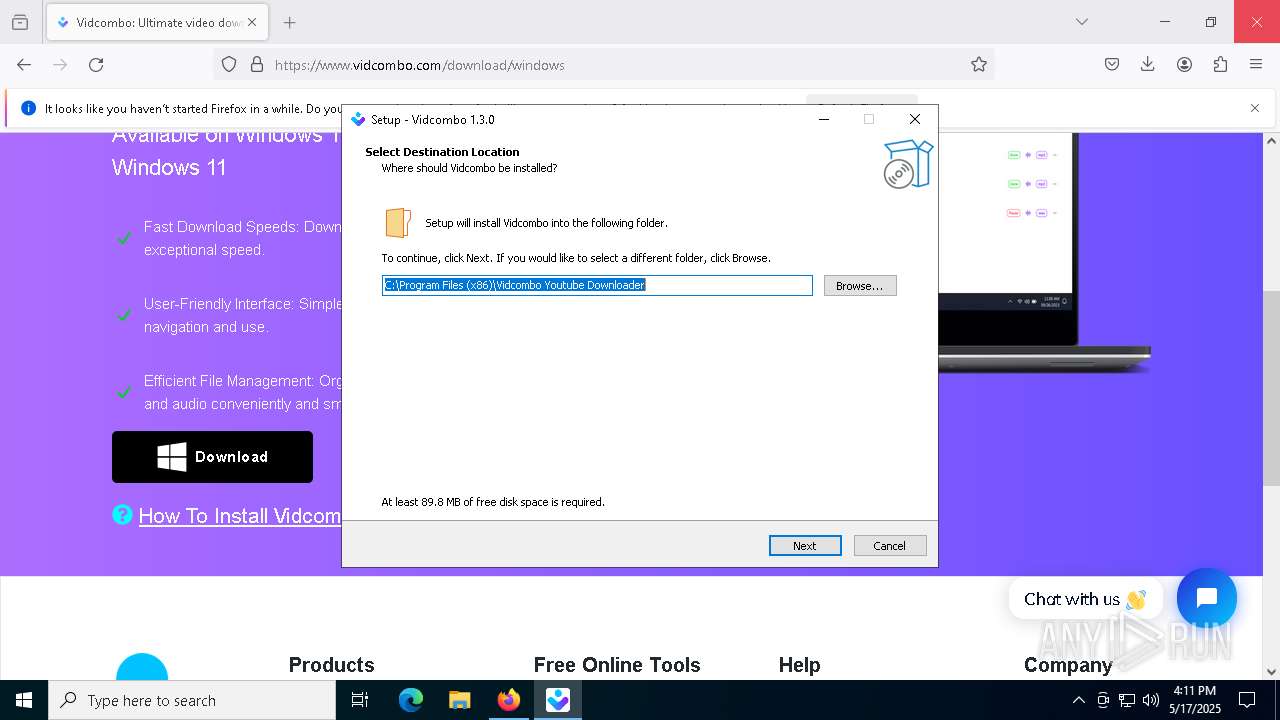Click the page scrollbar down arrow
This screenshot has height=720, width=1280.
[1272, 672]
